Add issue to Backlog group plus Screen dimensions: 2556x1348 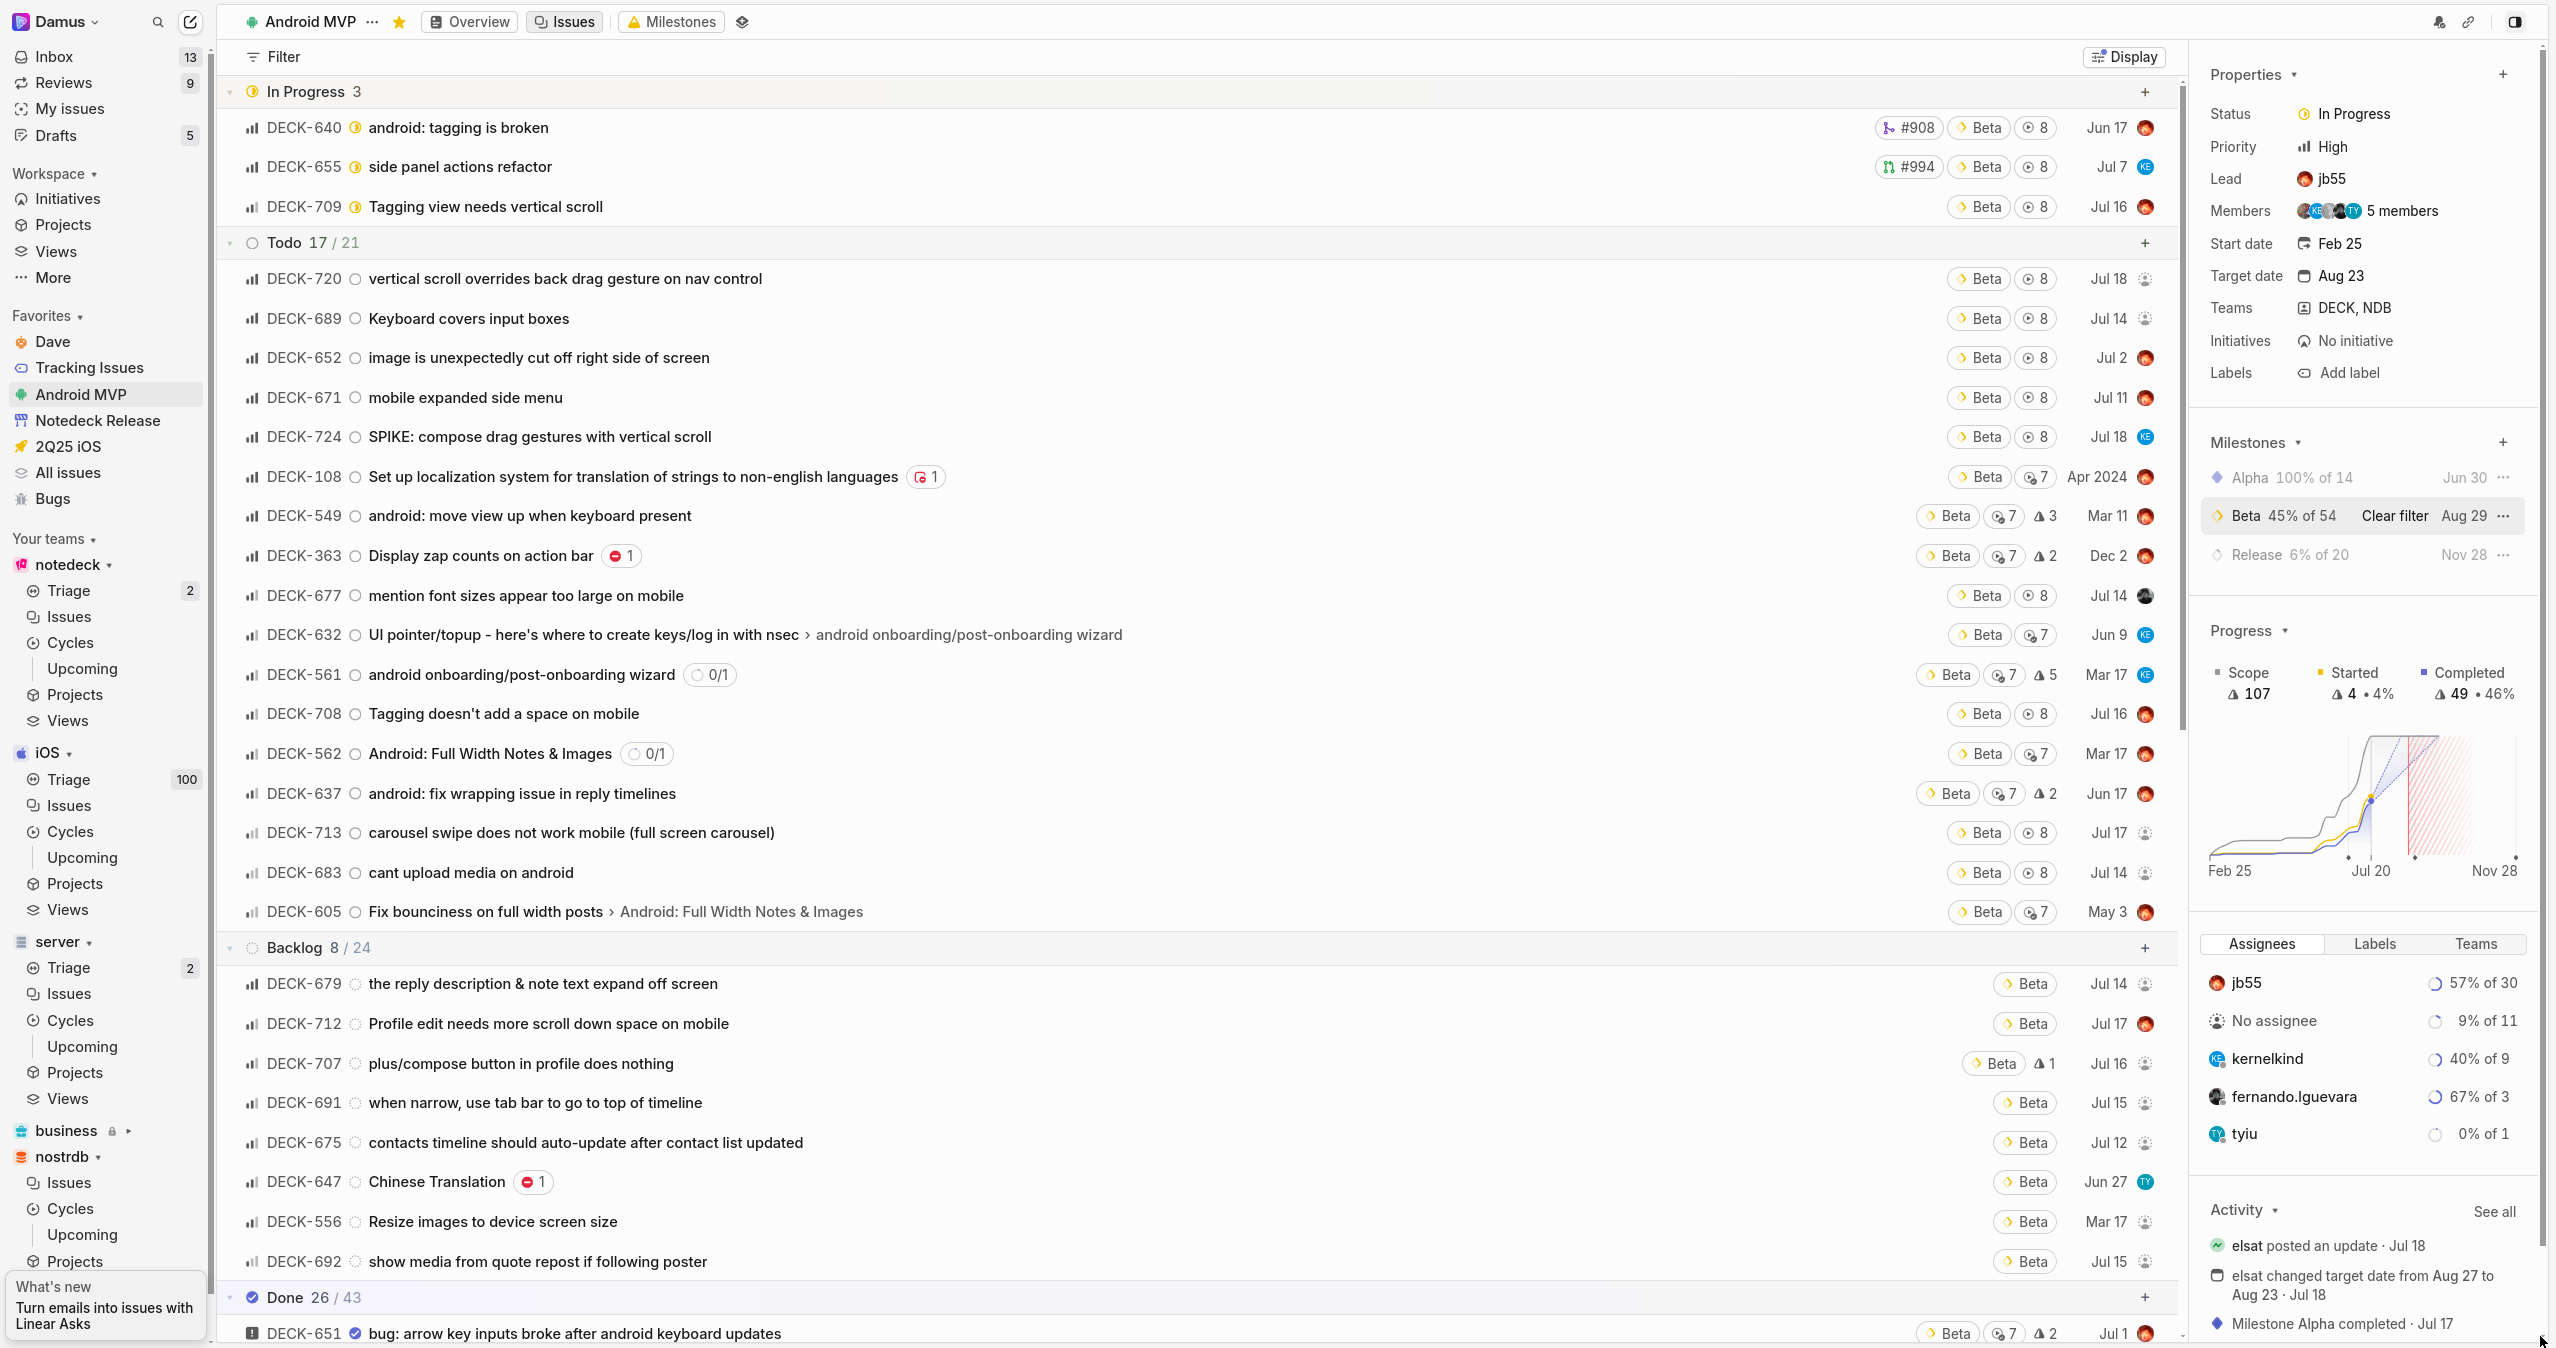(x=2145, y=948)
